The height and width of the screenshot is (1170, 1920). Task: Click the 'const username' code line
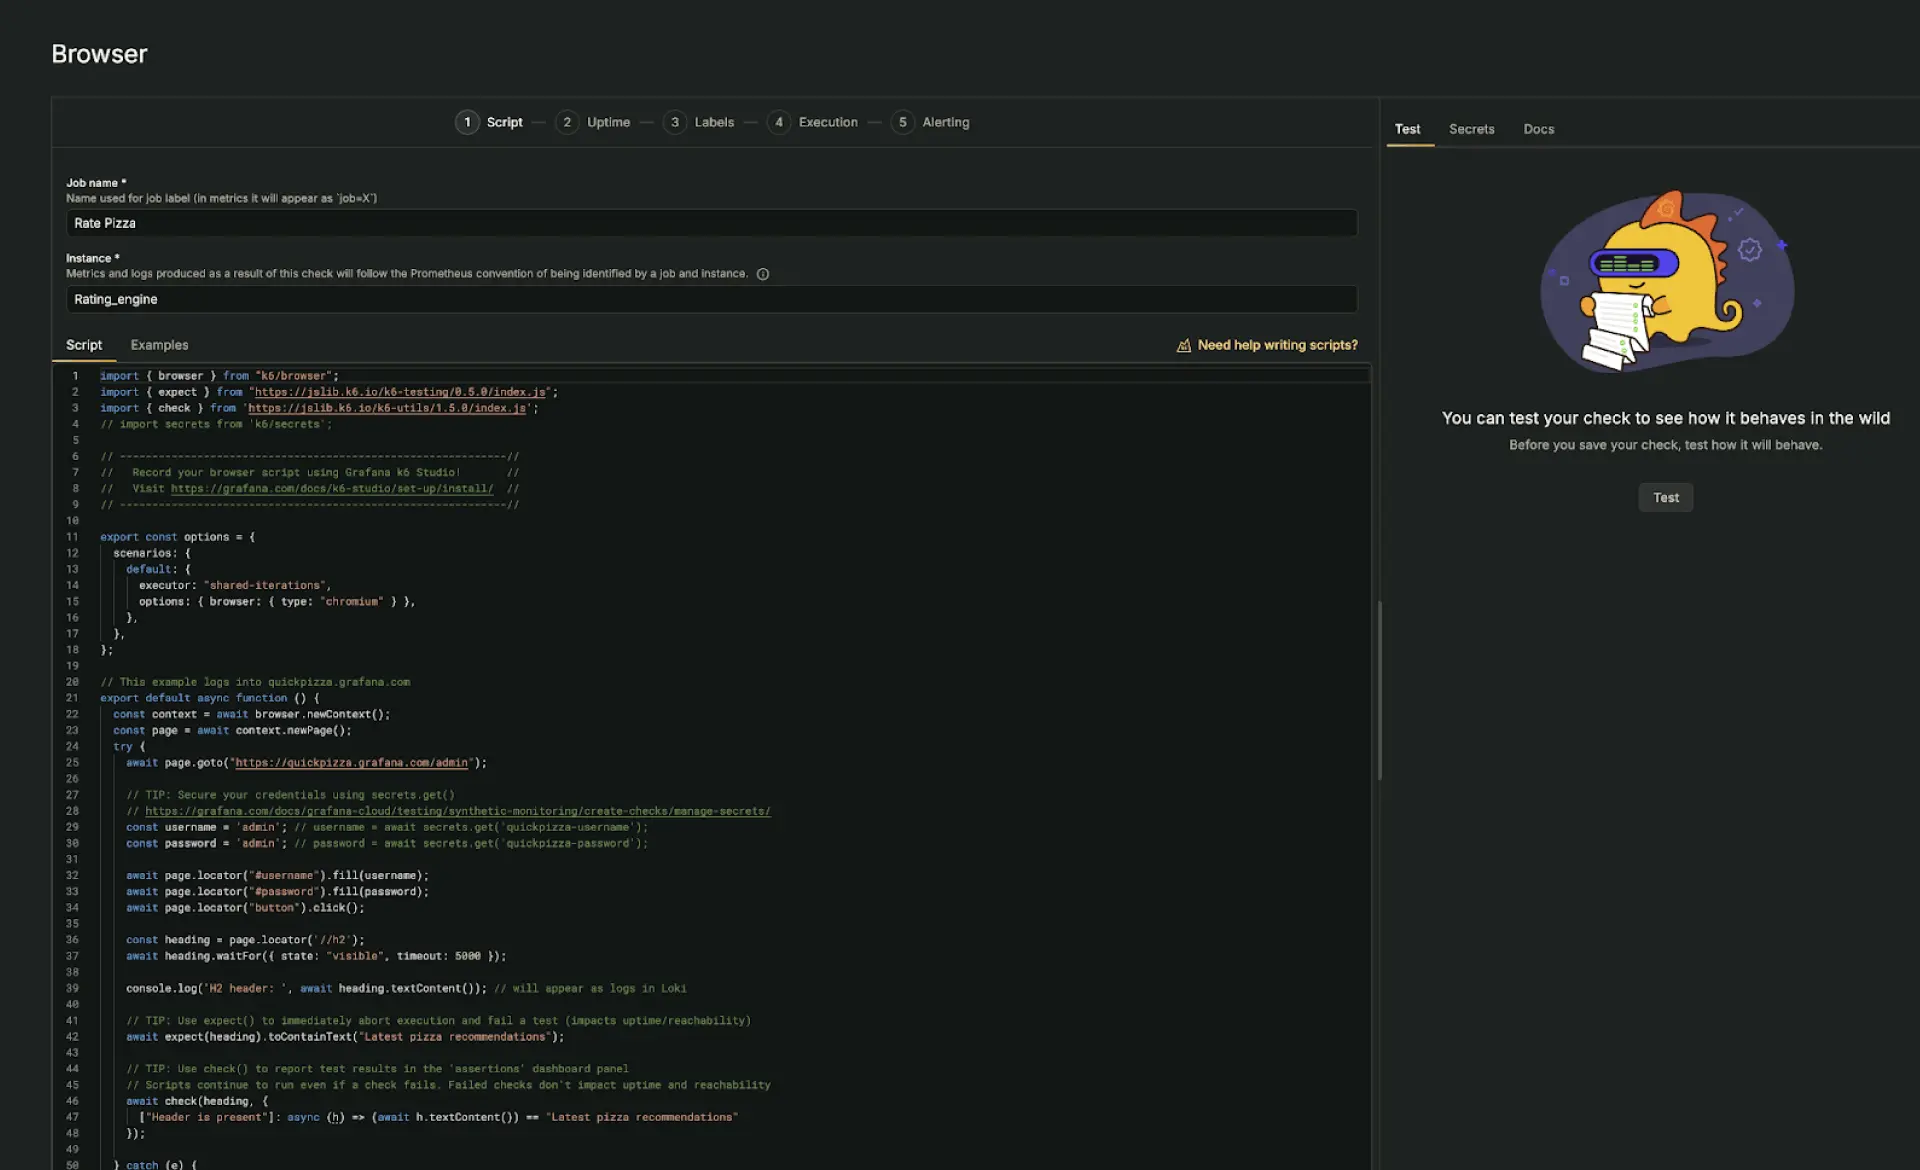coord(387,827)
